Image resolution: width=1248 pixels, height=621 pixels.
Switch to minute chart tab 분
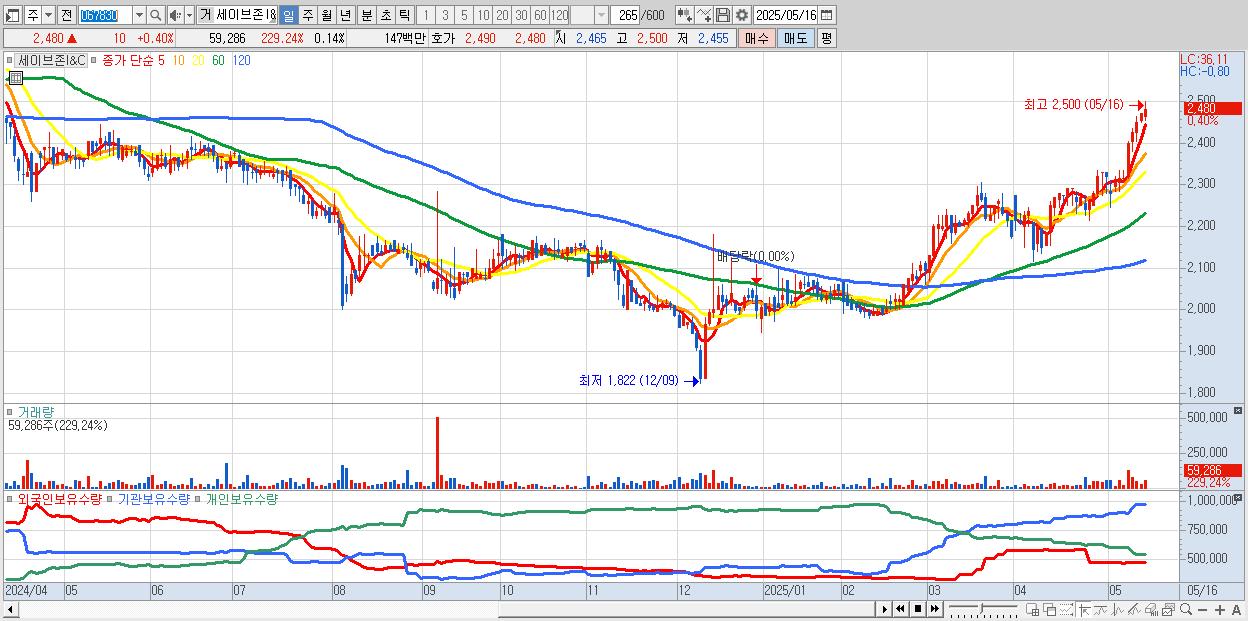click(x=366, y=15)
